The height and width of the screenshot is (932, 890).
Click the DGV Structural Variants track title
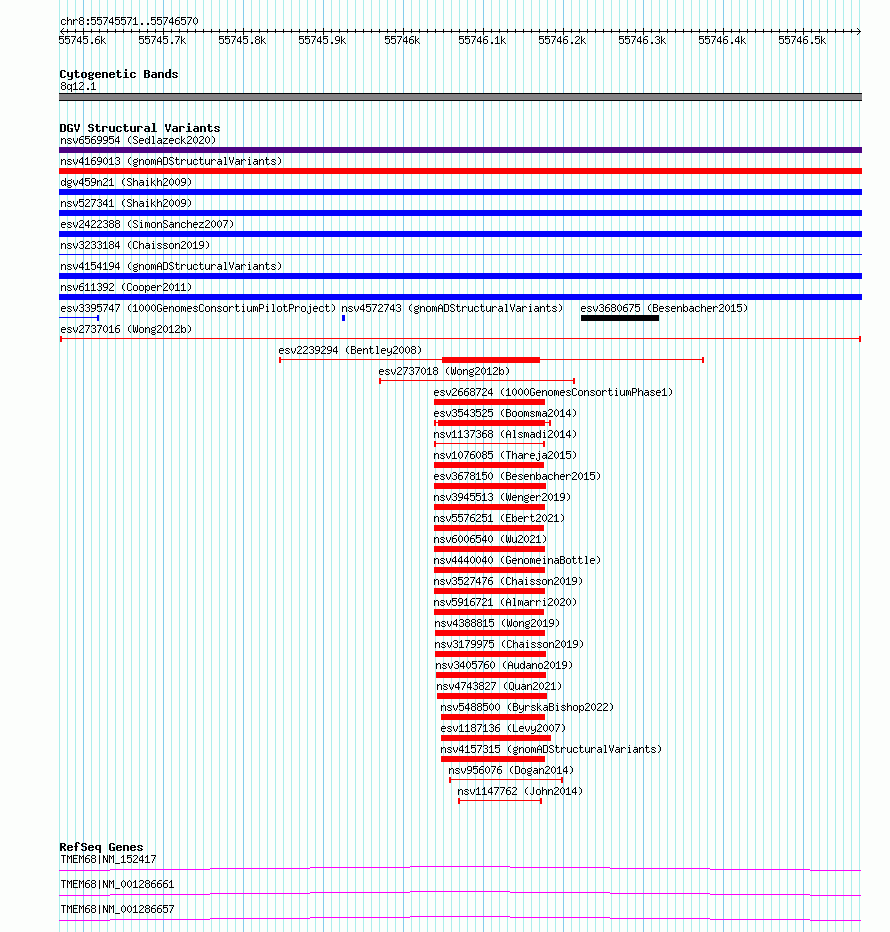point(140,128)
